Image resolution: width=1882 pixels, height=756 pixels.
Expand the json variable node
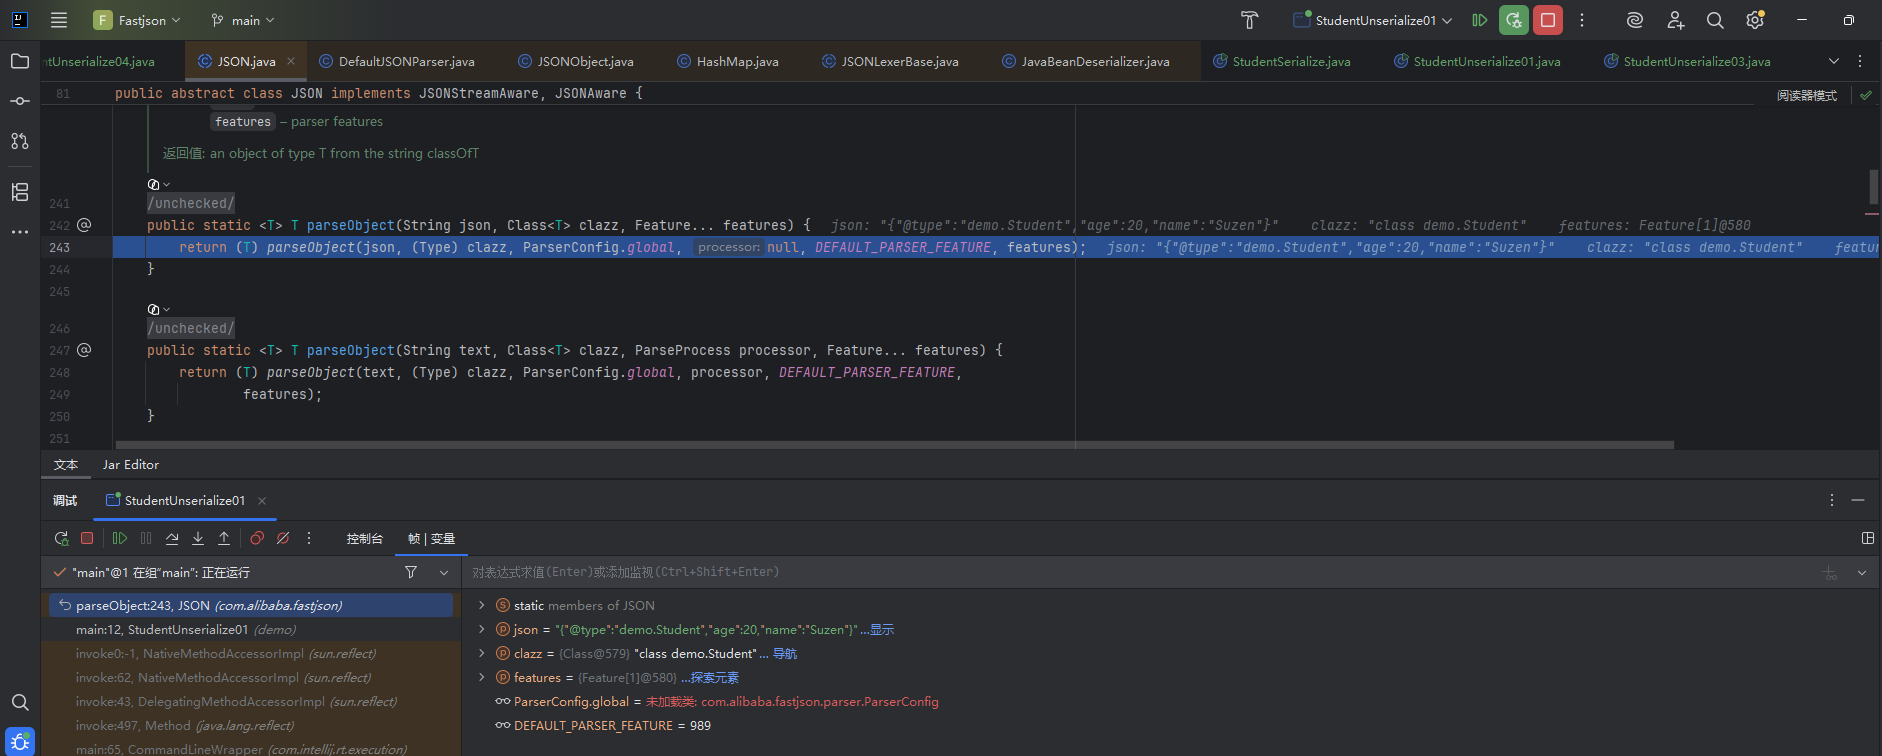coord(481,629)
